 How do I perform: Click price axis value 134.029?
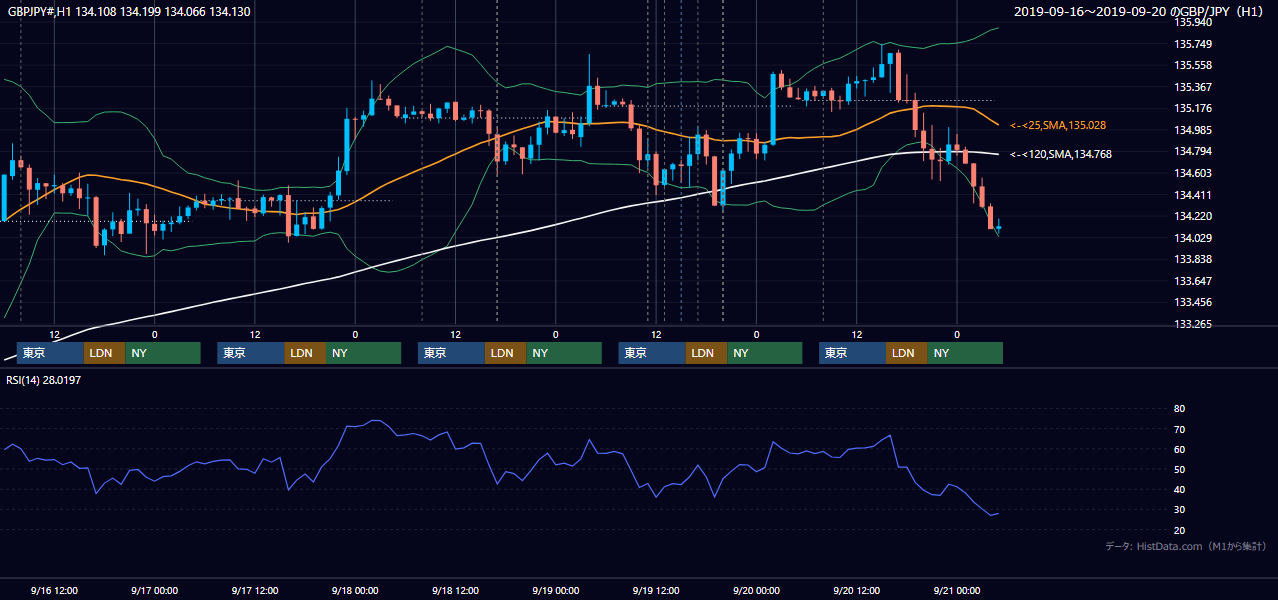(1193, 238)
